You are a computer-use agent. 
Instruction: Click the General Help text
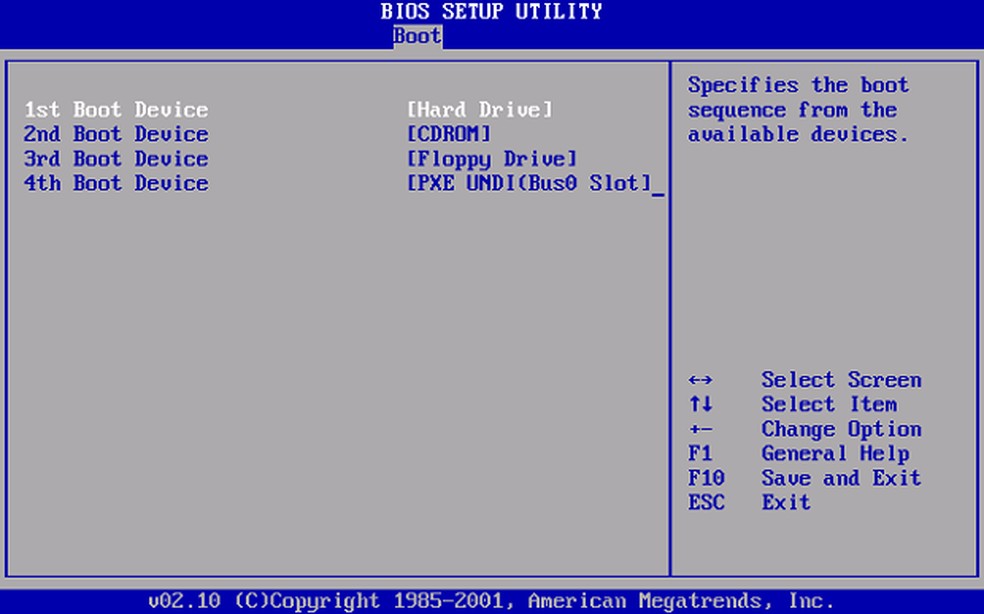pos(835,454)
